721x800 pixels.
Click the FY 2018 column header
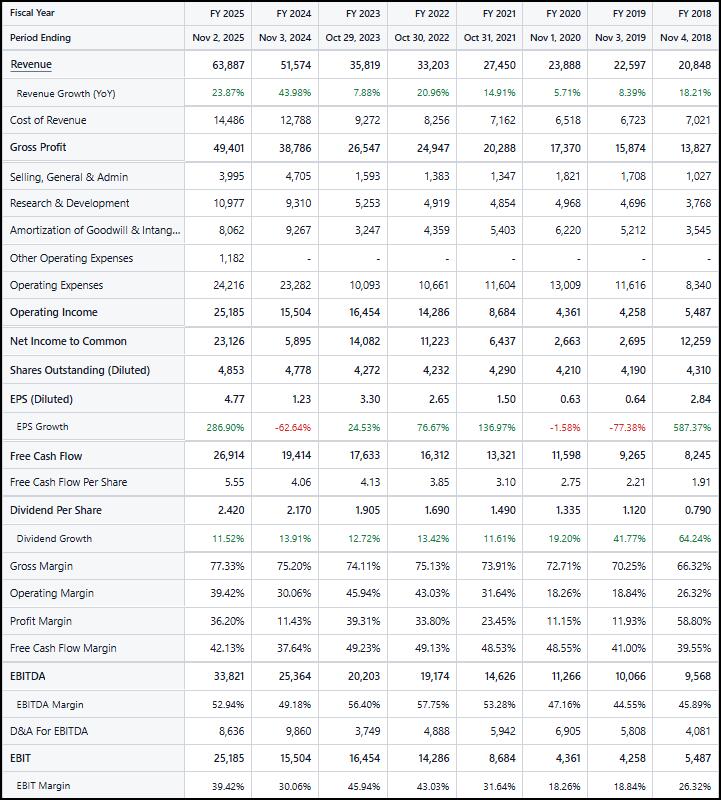693,13
